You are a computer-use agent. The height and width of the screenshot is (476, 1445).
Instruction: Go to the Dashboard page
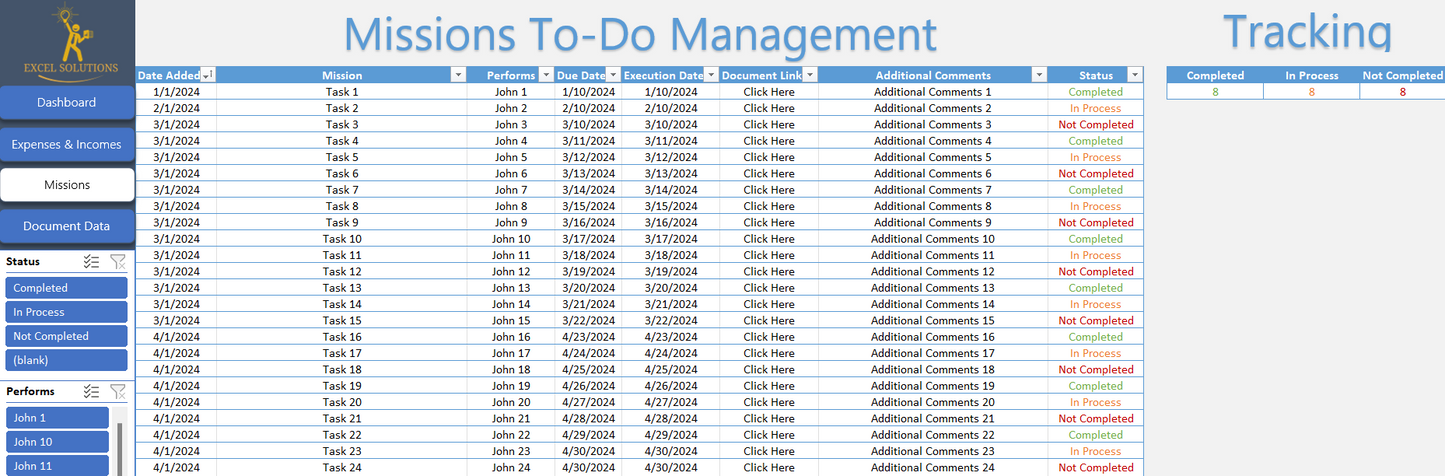tap(67, 103)
